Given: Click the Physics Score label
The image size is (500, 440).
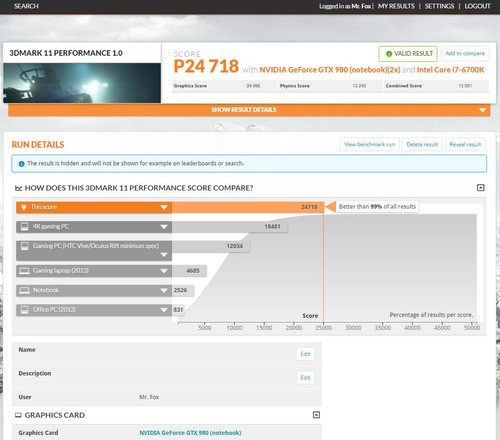Looking at the screenshot, I should click(x=295, y=86).
